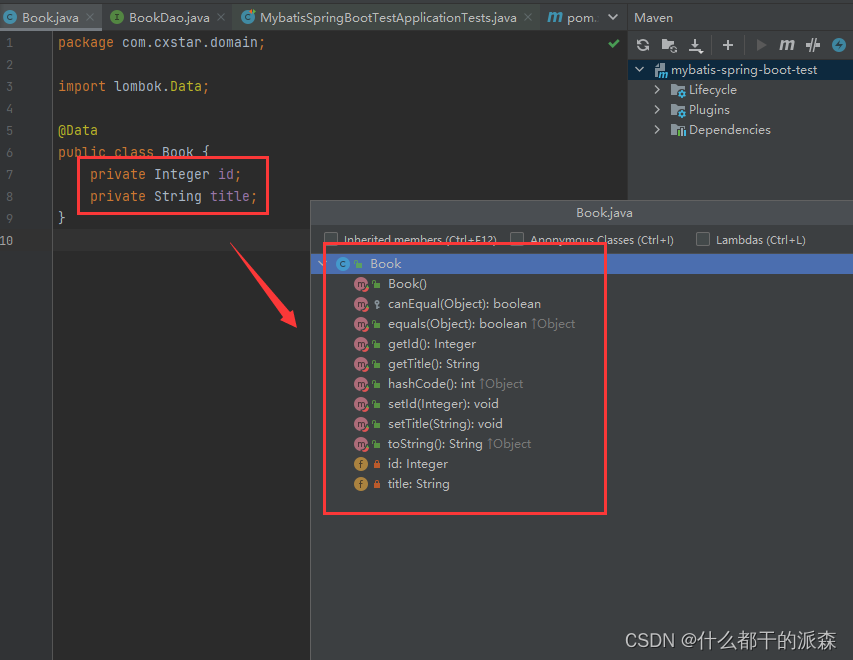Switch to MybatisSpringBootTestApplicationTests.java tab

coord(388,18)
